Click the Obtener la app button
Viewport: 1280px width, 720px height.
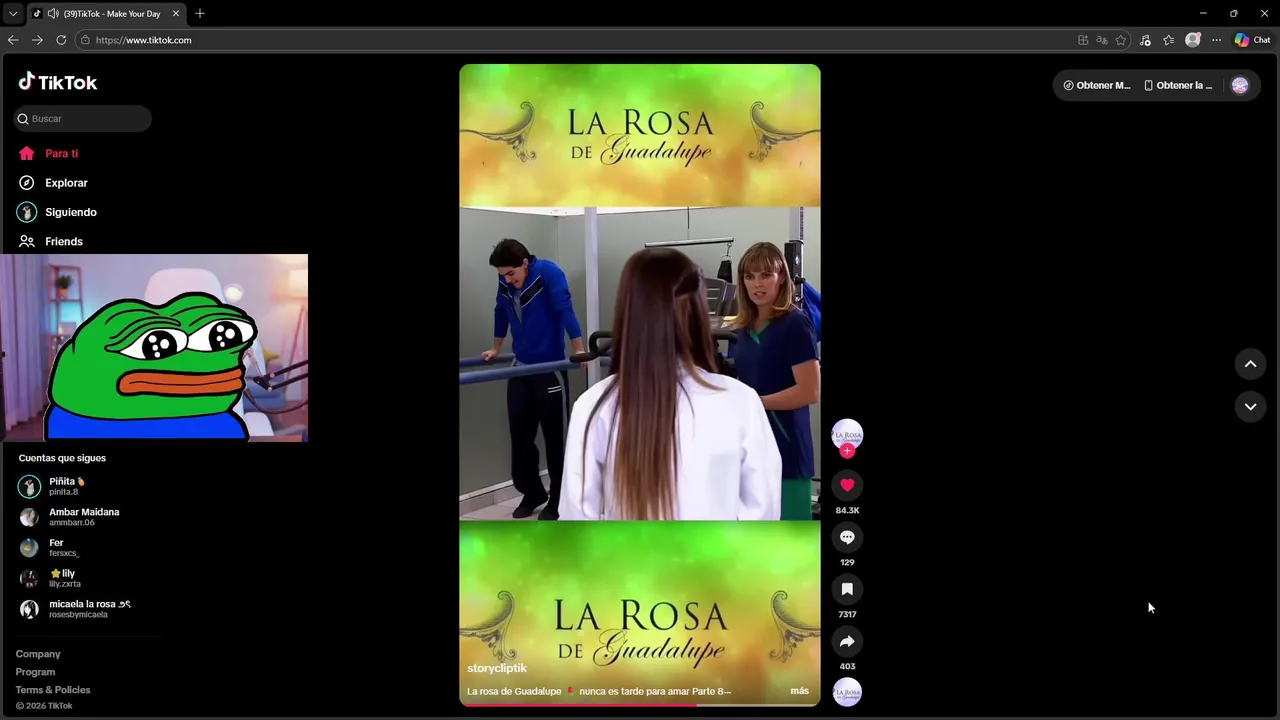(x=1178, y=85)
